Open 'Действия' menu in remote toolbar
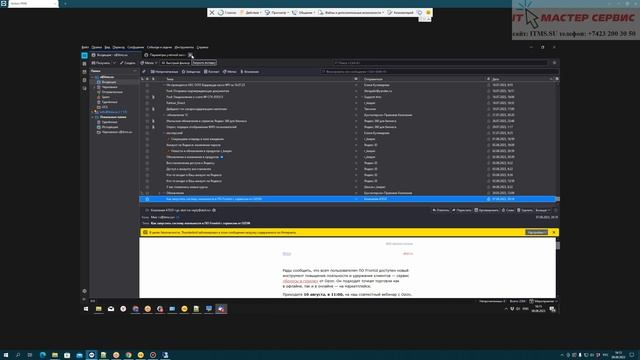 [250, 13]
